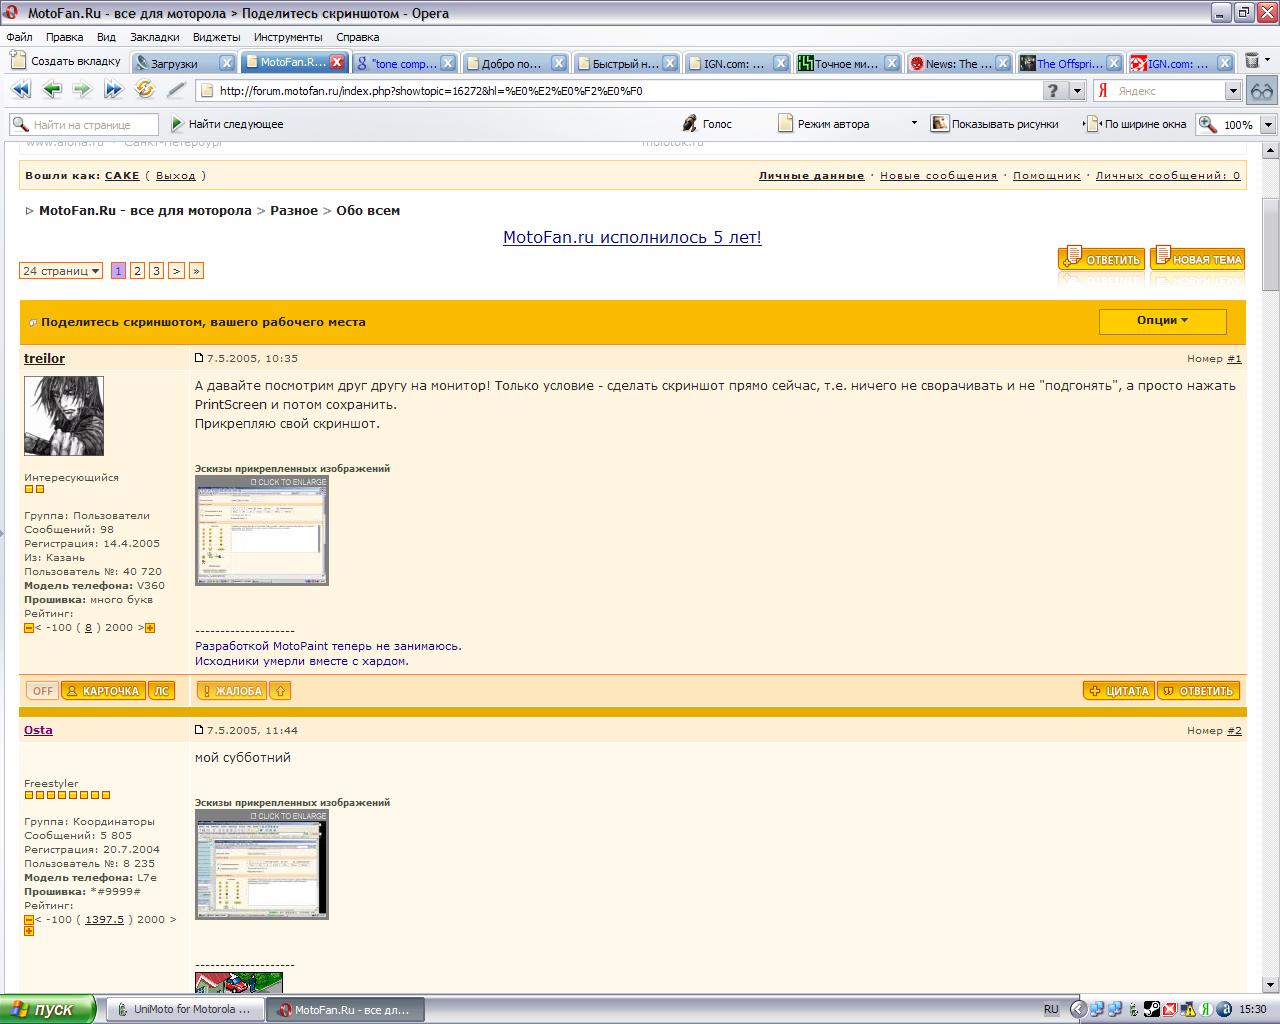Open the Виджеты menu
1280x1024 pixels.
[x=216, y=37]
